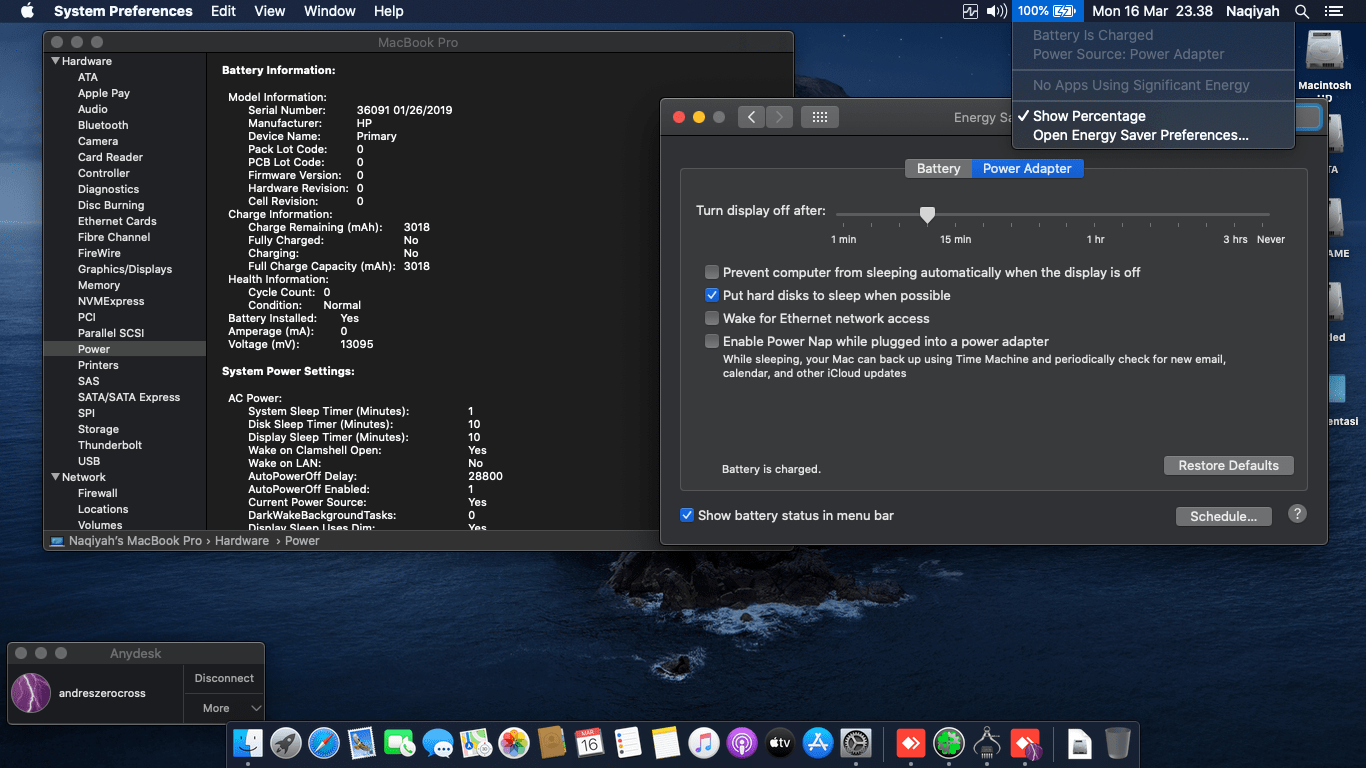Switch to the Battery tab
This screenshot has width=1366, height=768.
click(938, 168)
